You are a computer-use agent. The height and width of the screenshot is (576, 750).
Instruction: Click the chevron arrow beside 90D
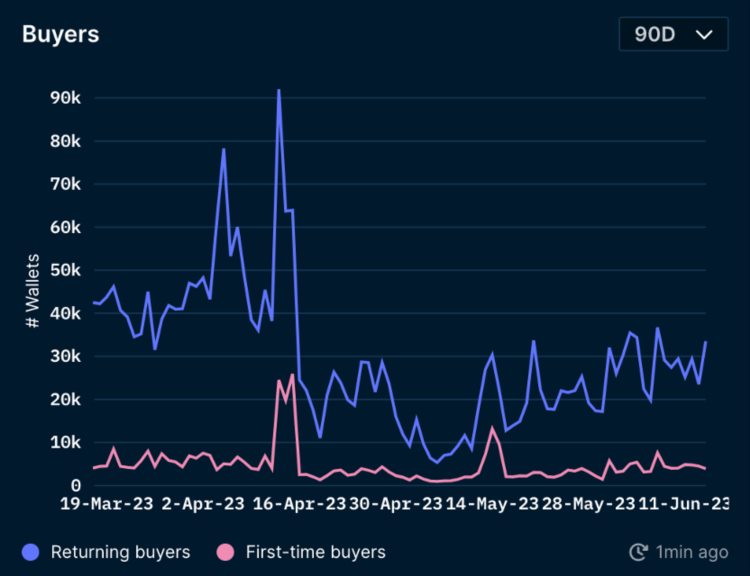tap(704, 34)
